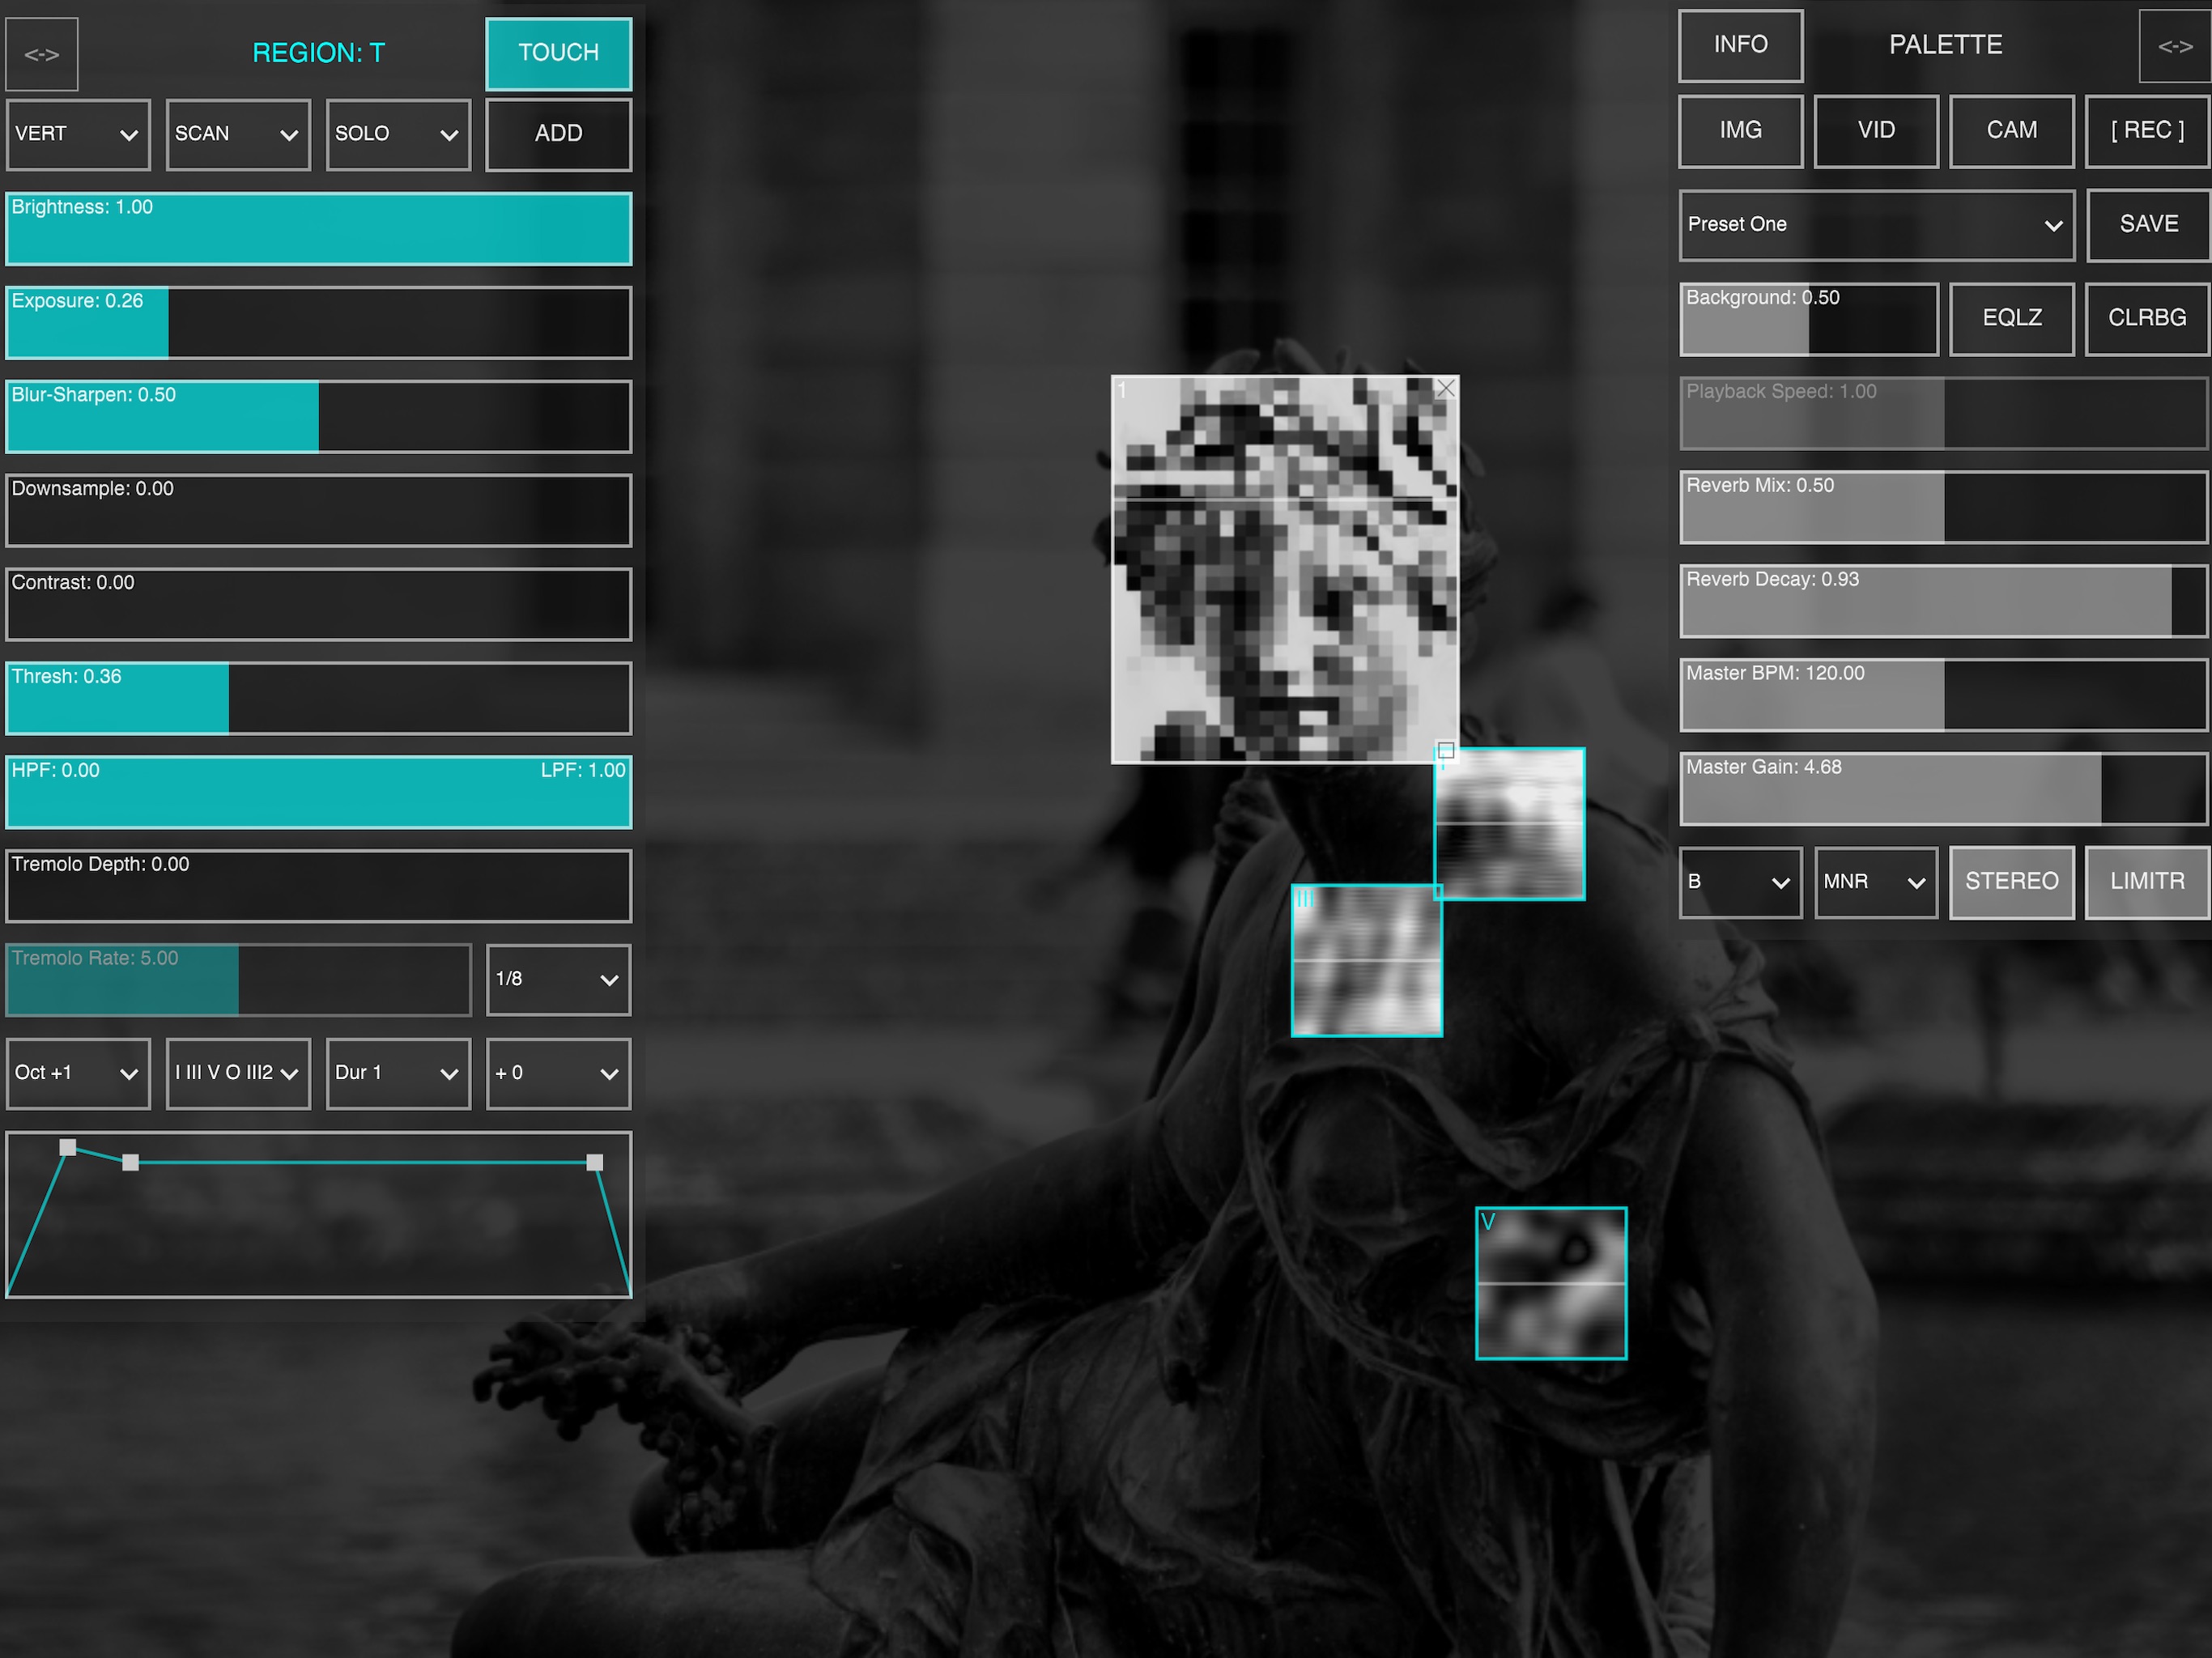Click the CAM input icon
This screenshot has width=2212, height=1658.
[2015, 130]
